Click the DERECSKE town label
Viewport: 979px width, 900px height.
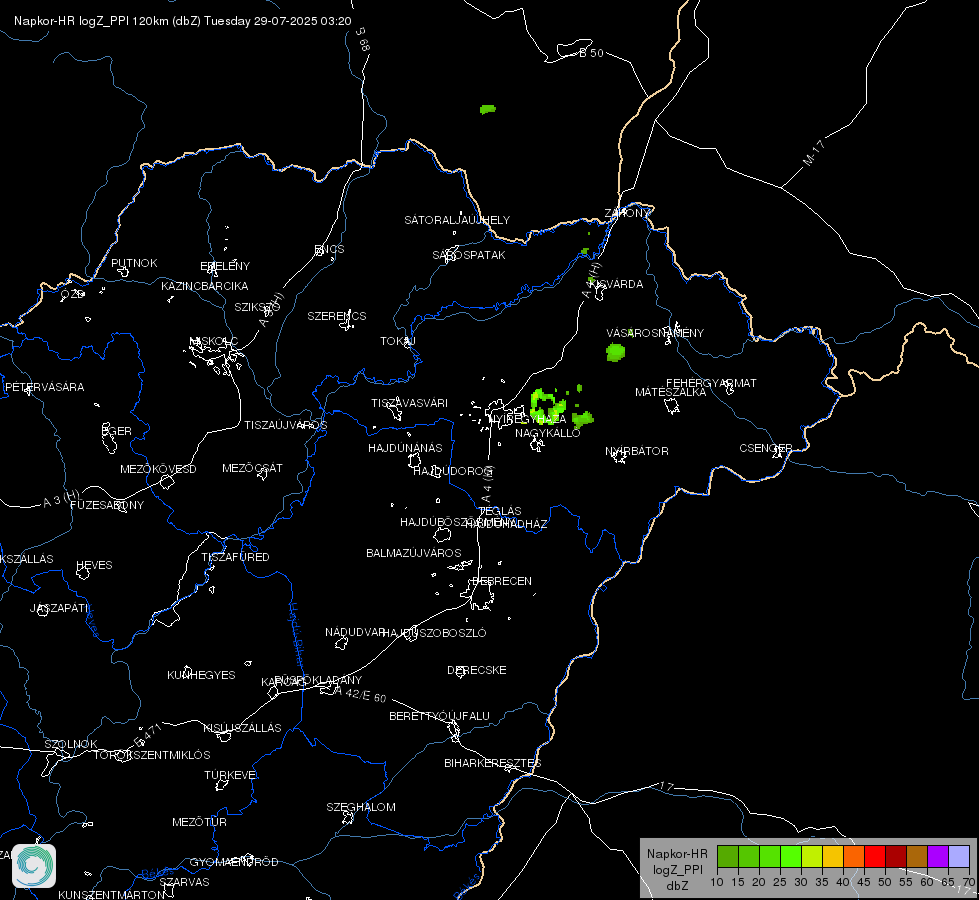point(477,670)
